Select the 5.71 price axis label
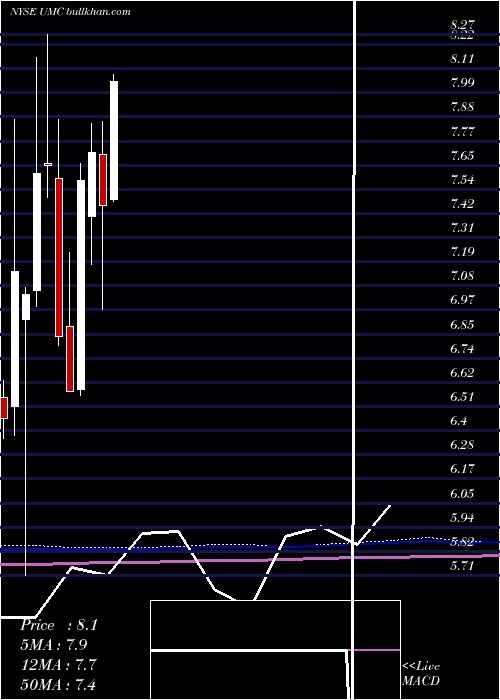 click(x=462, y=566)
